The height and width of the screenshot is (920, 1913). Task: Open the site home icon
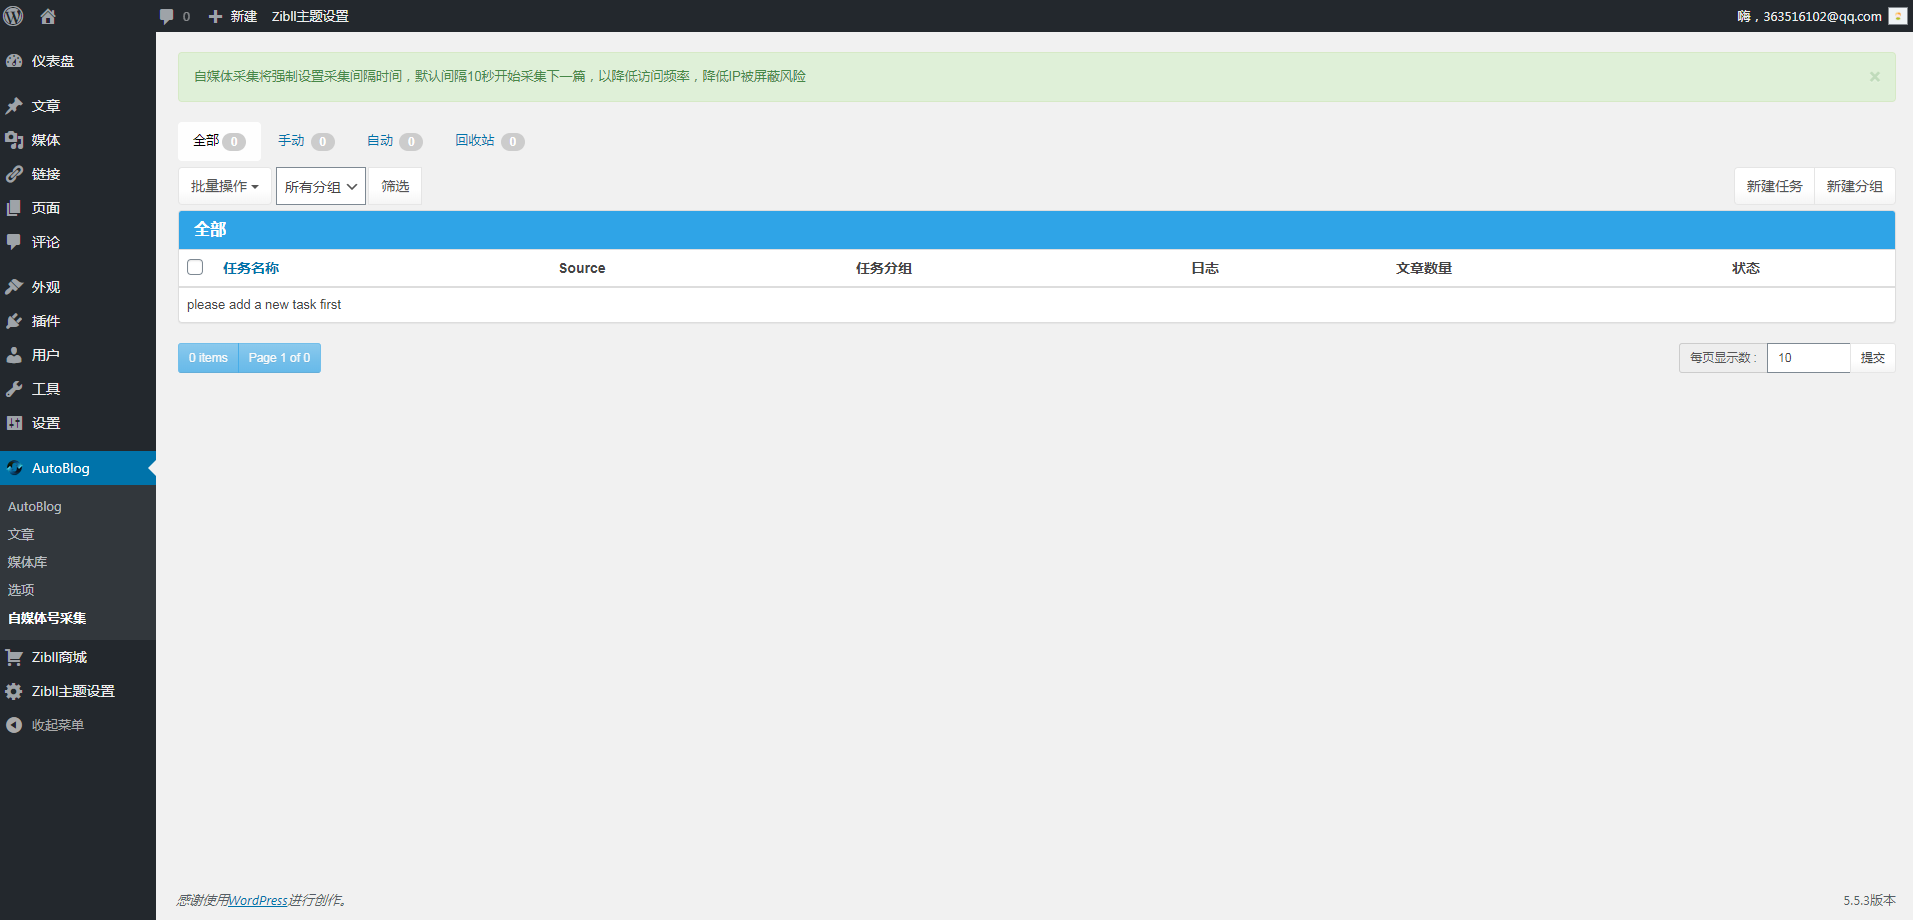pyautogui.click(x=47, y=16)
